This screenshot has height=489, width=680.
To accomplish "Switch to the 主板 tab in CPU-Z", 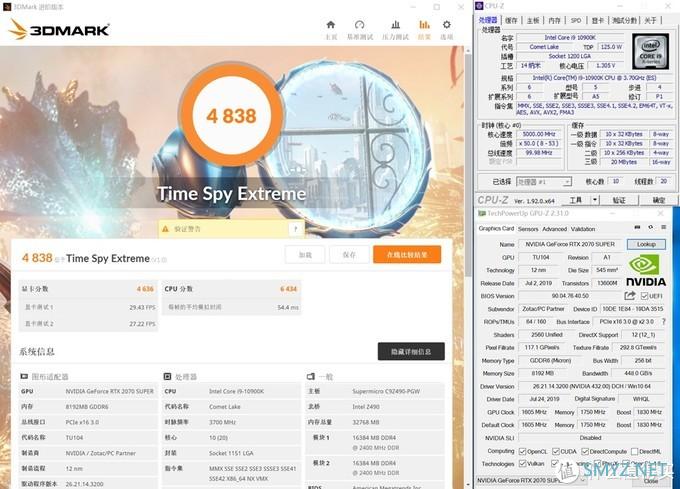I will [533, 20].
